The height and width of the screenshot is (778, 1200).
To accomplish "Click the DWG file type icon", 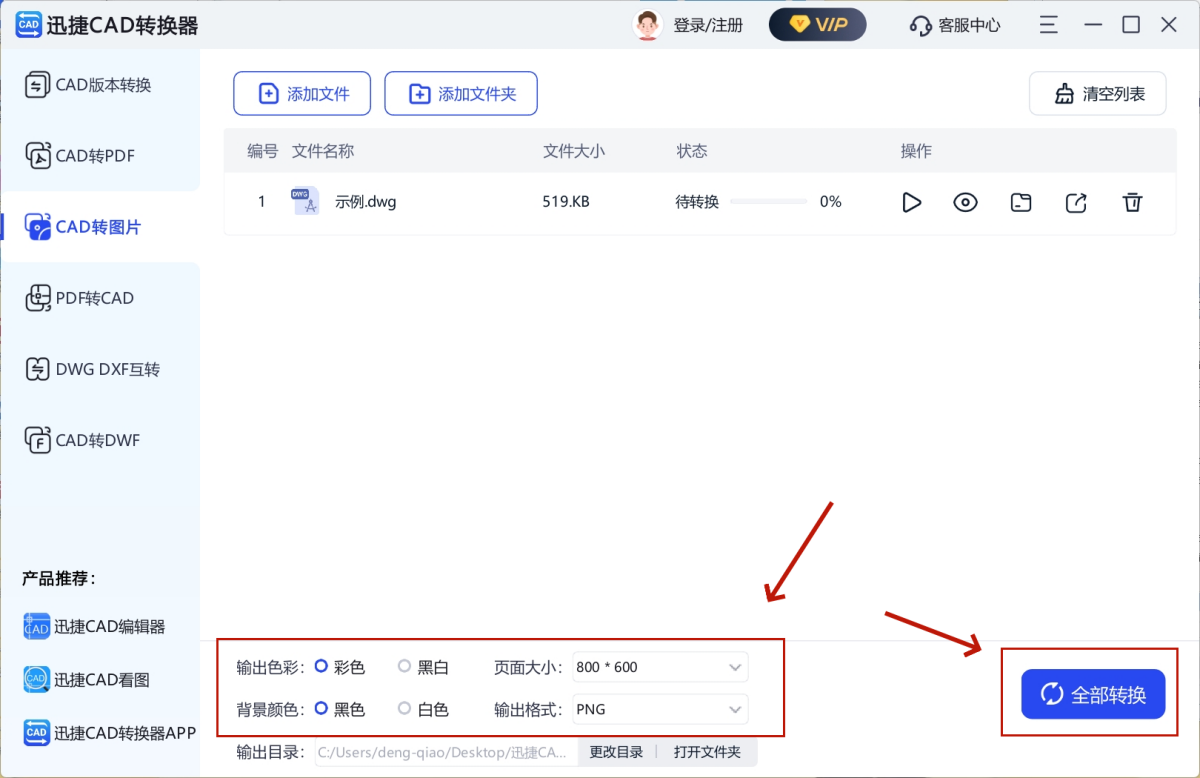I will pos(305,201).
